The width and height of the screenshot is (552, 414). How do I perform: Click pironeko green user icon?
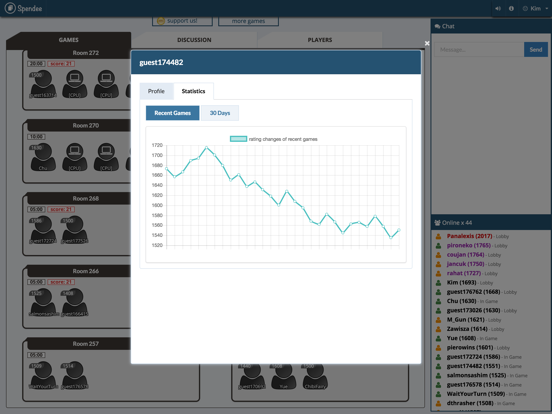tap(438, 246)
